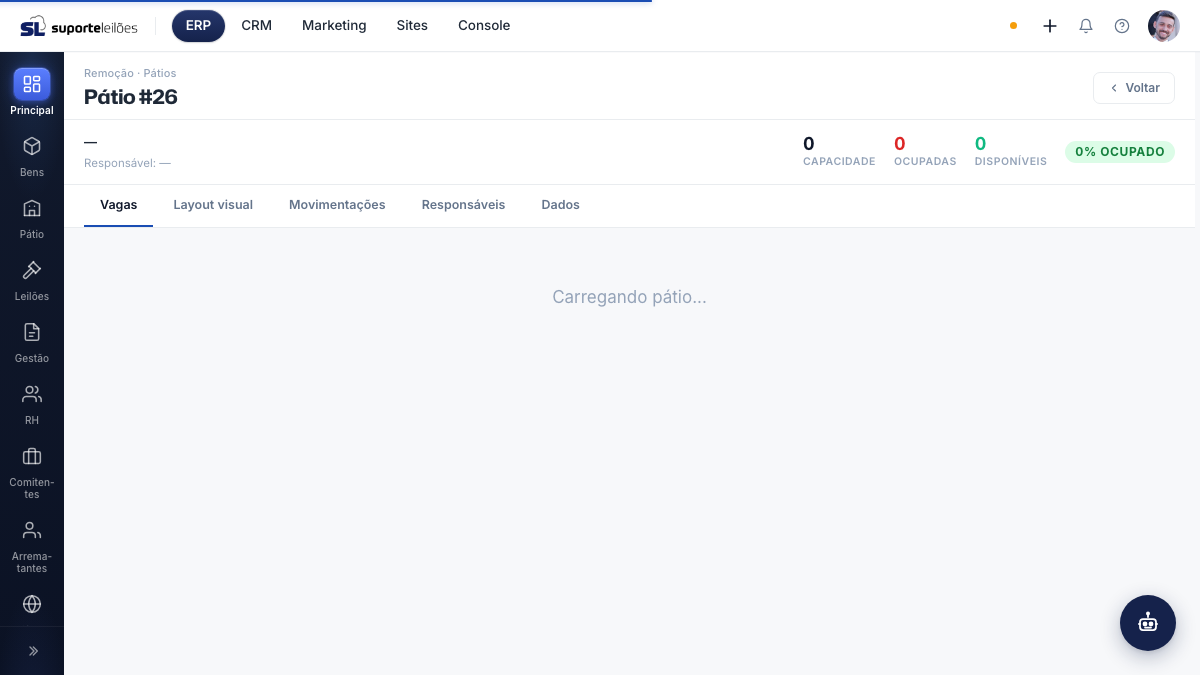Go to Pátio in the sidebar
The height and width of the screenshot is (675, 1200).
pos(32,217)
